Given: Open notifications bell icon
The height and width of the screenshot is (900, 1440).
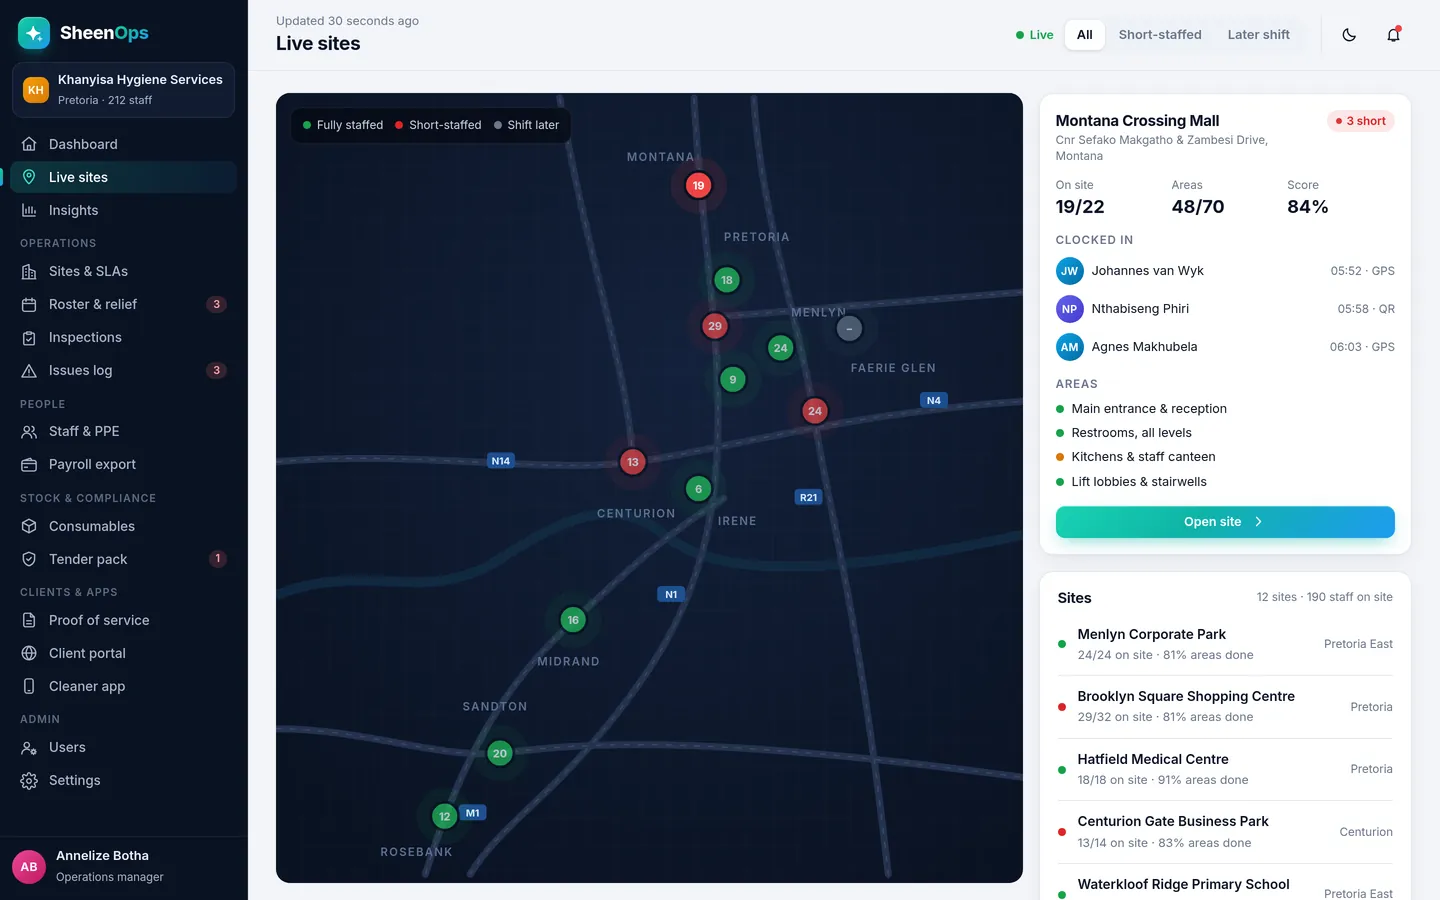Looking at the screenshot, I should [1393, 35].
